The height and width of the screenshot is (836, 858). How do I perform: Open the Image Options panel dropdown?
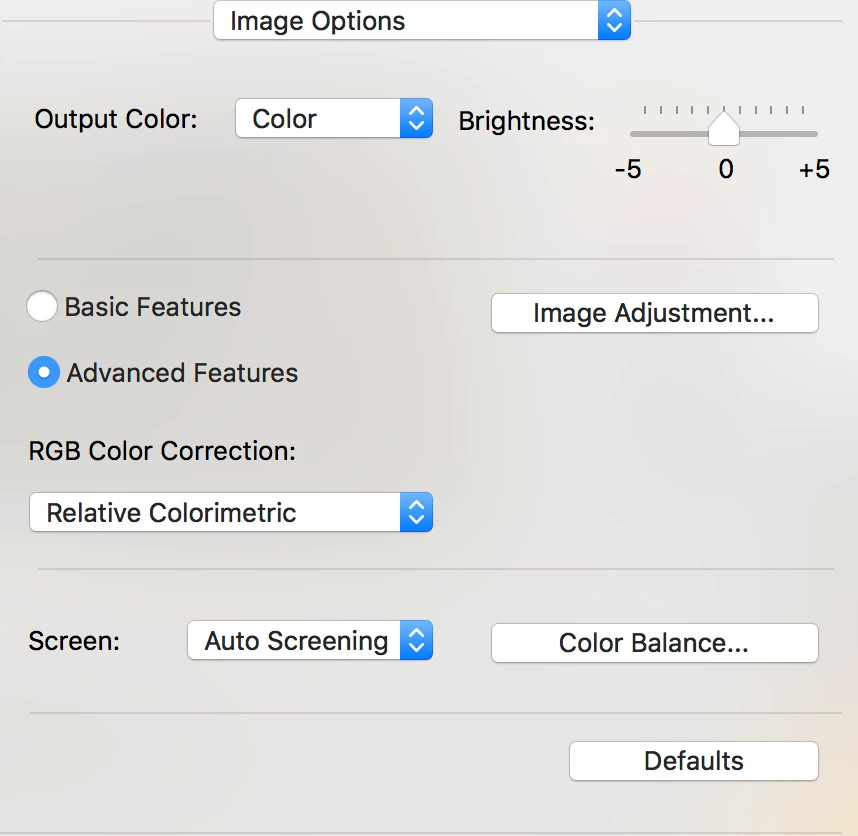pos(405,21)
